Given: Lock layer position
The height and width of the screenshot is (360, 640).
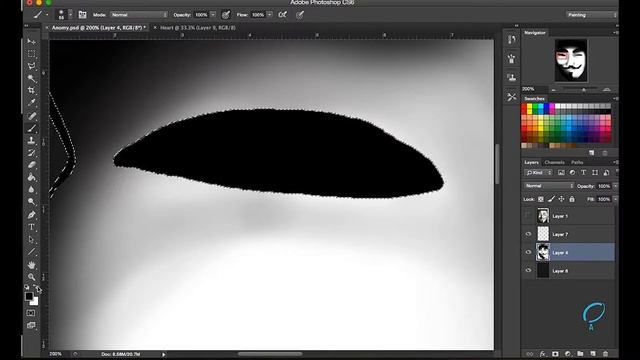Looking at the screenshot, I should (561, 199).
